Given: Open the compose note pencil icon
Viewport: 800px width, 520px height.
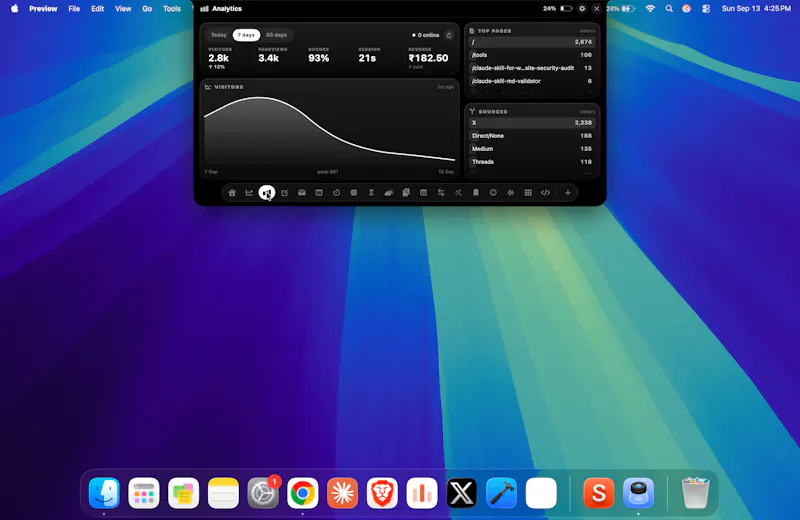Looking at the screenshot, I should (284, 193).
